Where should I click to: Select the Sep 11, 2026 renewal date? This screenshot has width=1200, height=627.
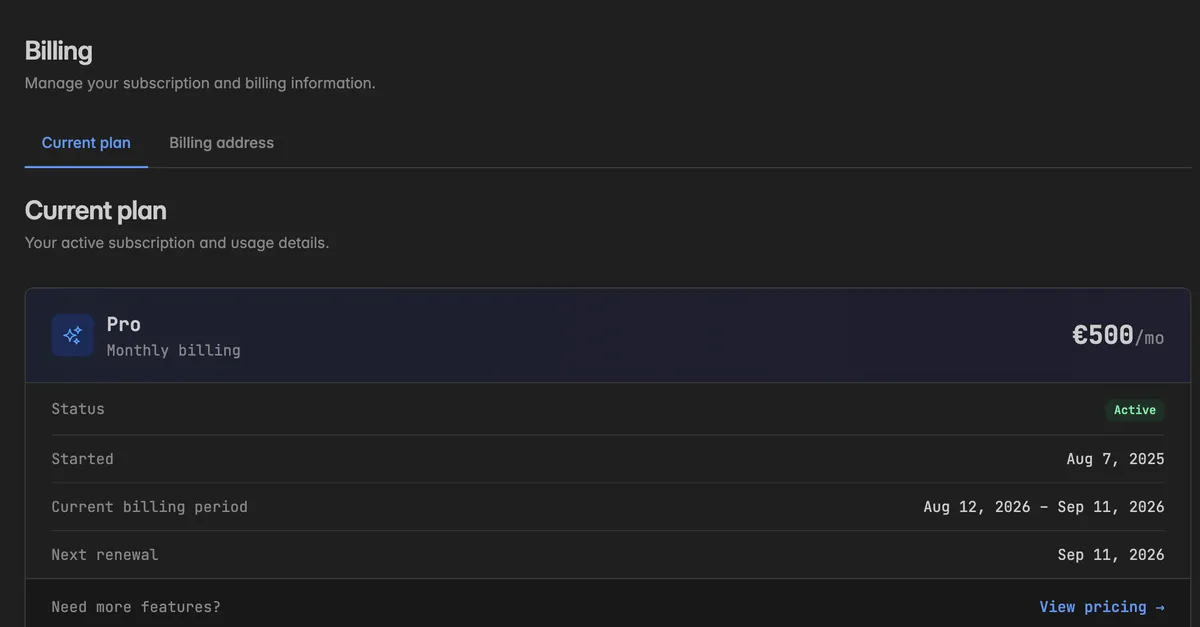click(1111, 555)
